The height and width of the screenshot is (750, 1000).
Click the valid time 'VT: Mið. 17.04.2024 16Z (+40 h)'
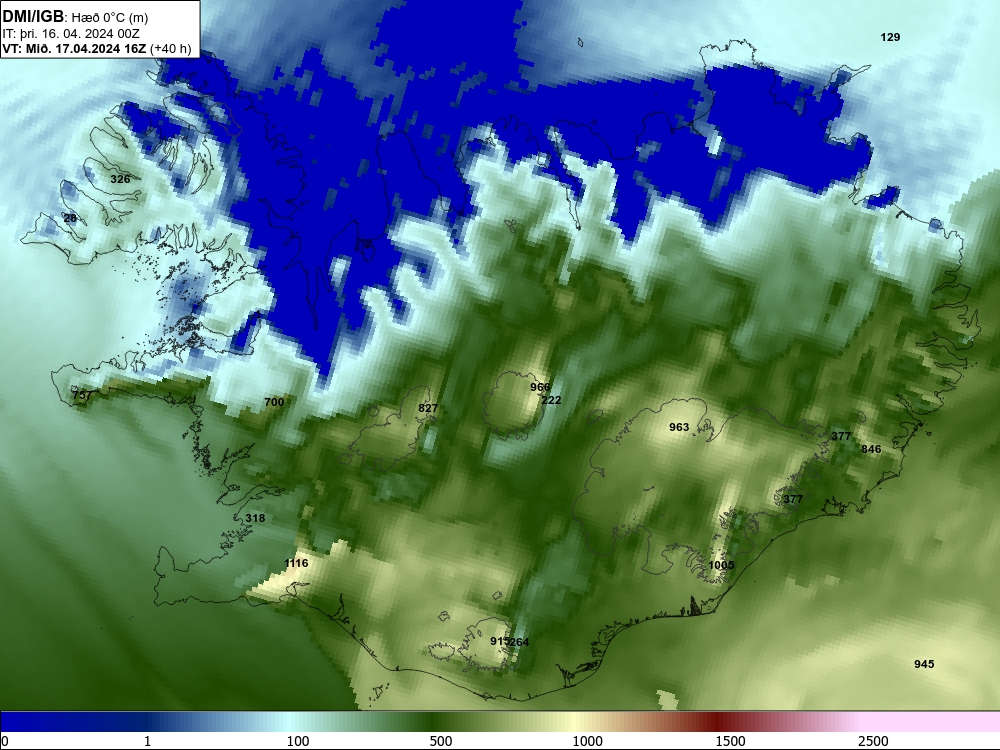pyautogui.click(x=97, y=48)
